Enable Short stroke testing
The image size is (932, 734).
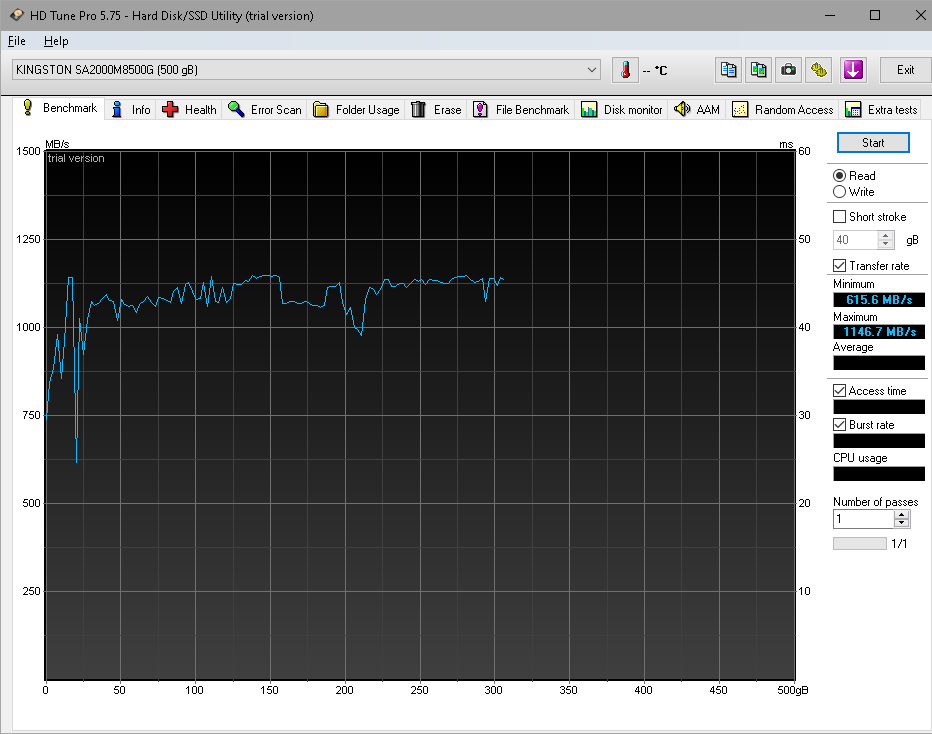pos(838,216)
